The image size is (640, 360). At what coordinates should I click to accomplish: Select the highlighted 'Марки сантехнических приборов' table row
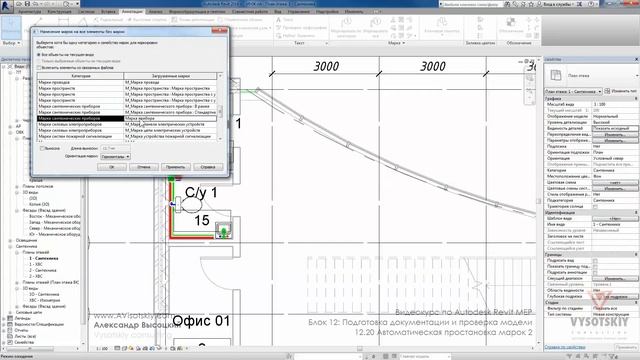click(127, 118)
